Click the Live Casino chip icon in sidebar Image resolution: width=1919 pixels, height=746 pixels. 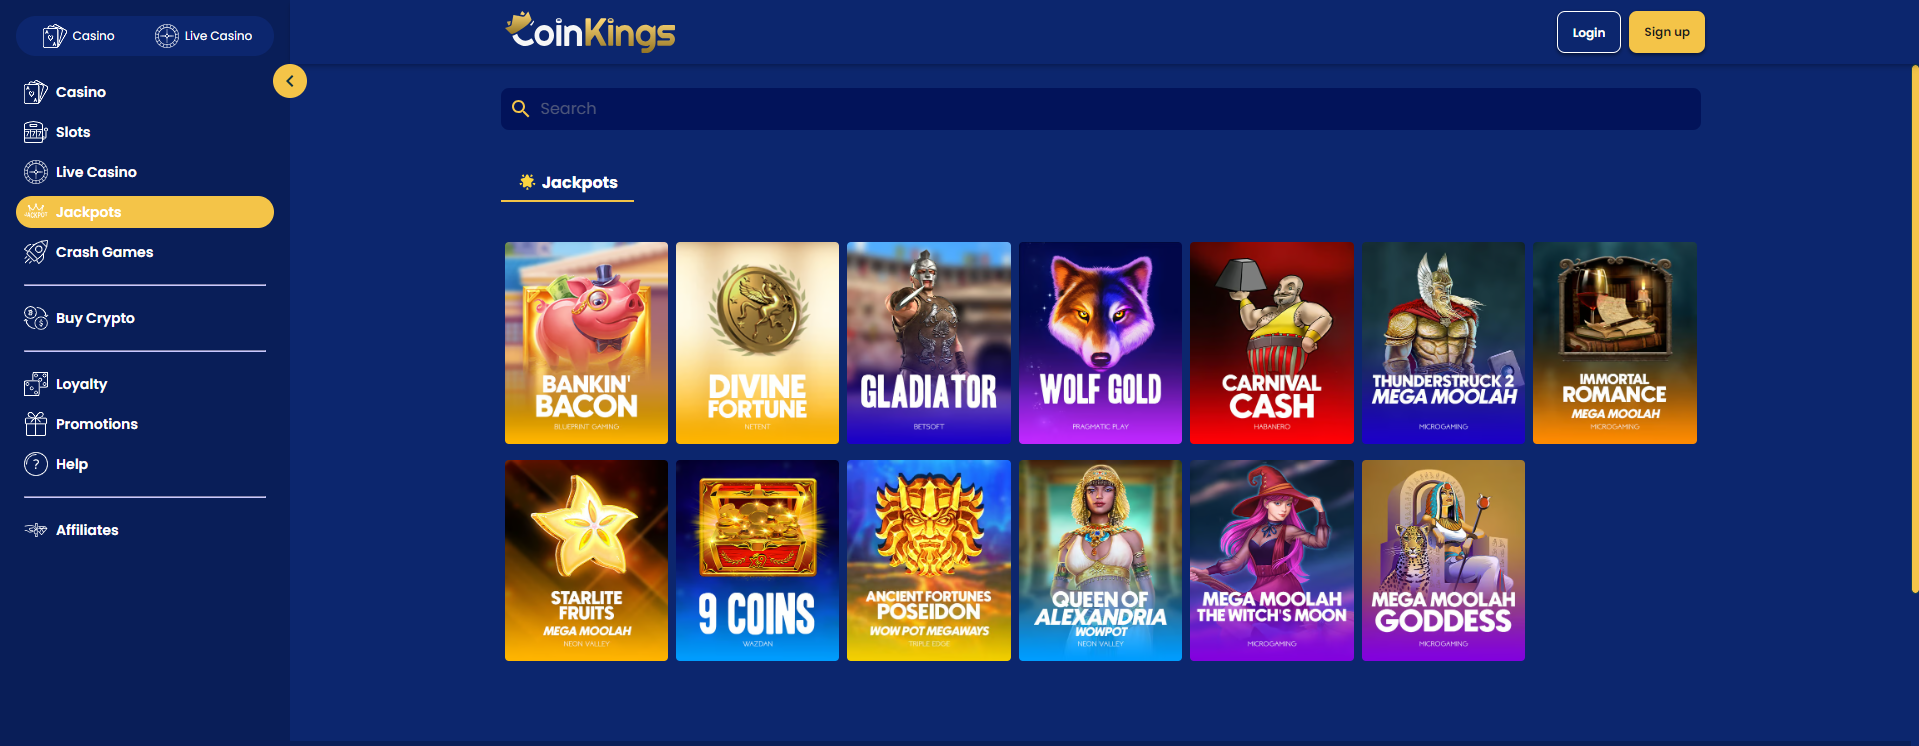tap(36, 172)
